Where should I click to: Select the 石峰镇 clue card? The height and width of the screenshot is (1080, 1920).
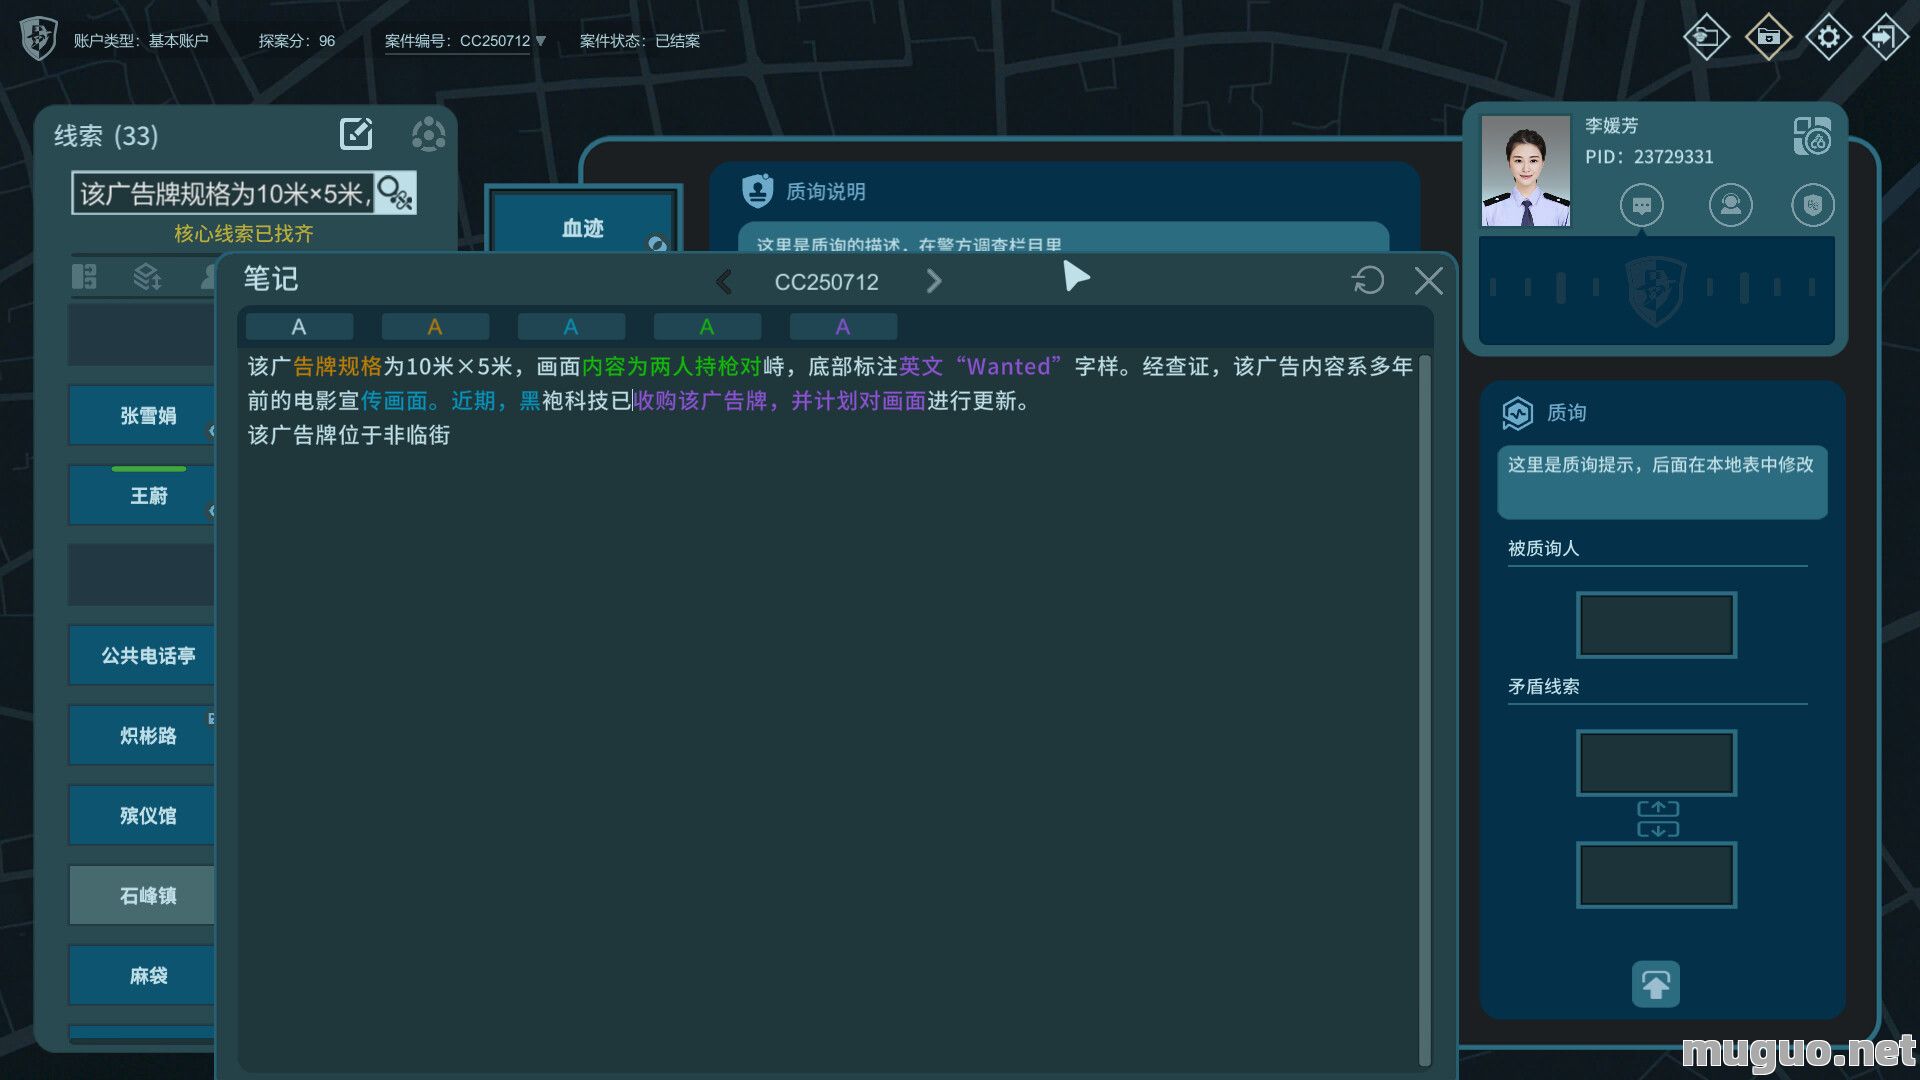tap(142, 895)
